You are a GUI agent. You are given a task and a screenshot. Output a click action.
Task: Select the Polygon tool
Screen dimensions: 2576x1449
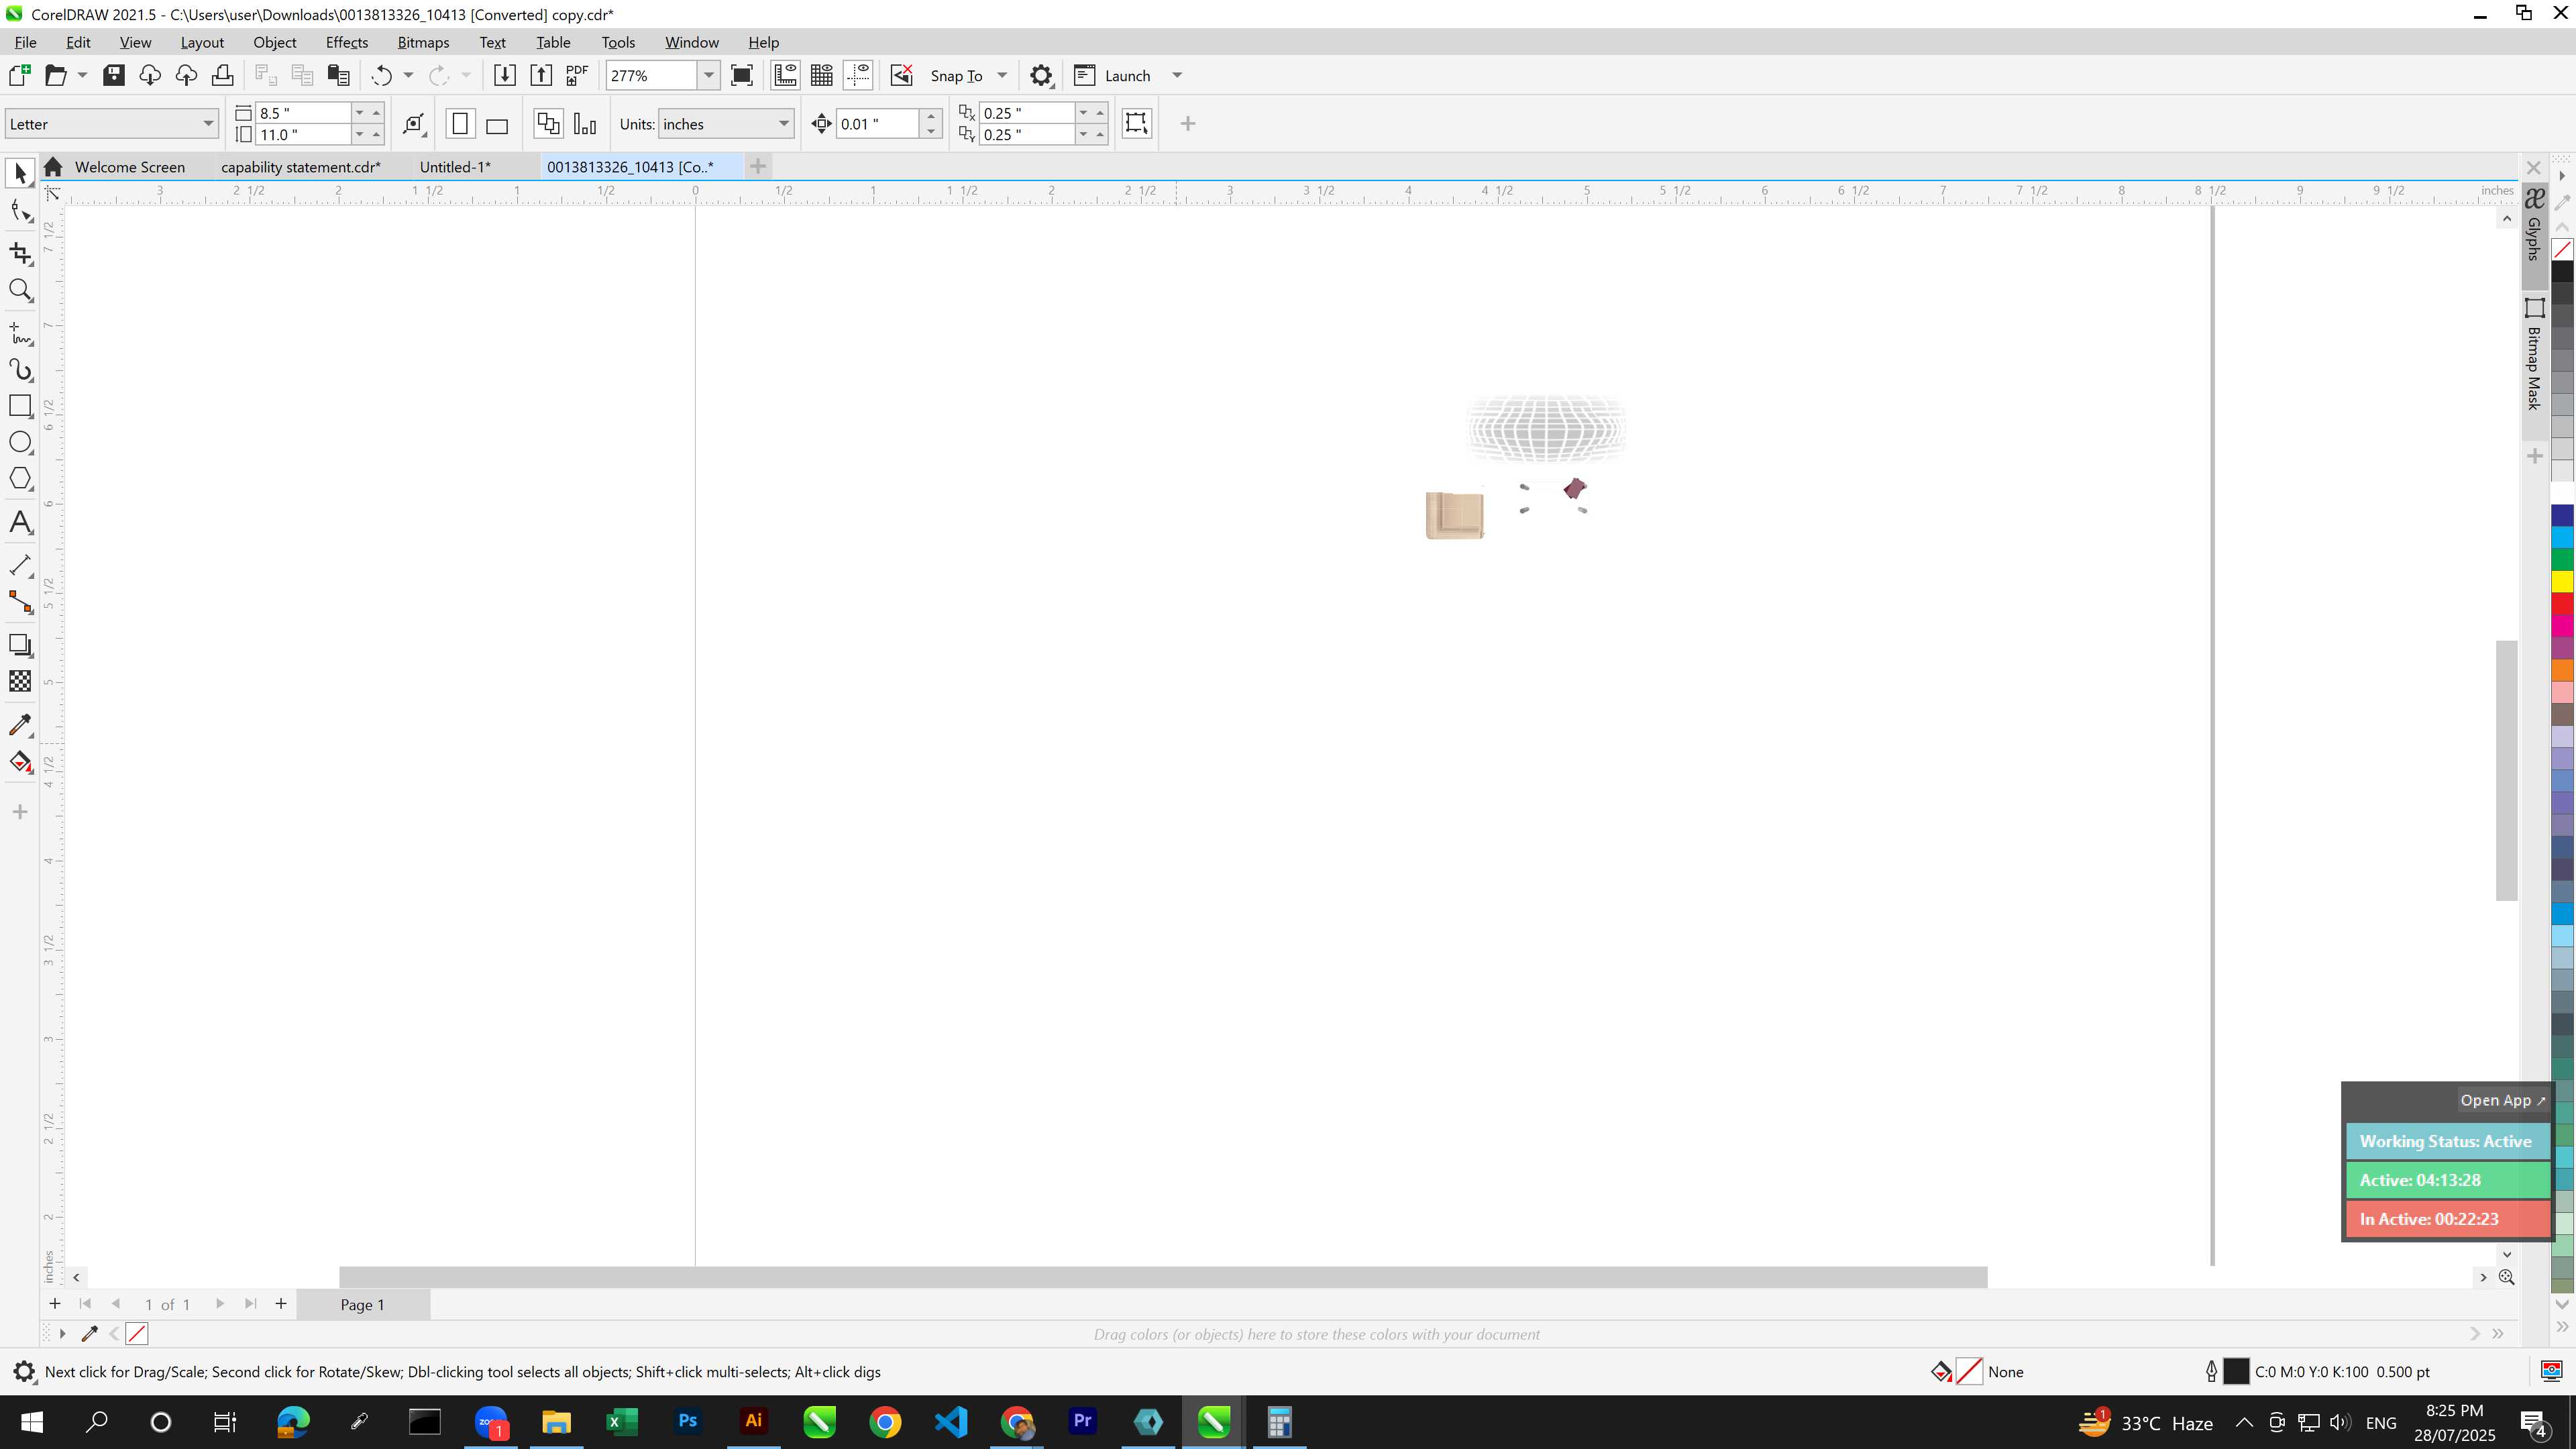pos(20,479)
